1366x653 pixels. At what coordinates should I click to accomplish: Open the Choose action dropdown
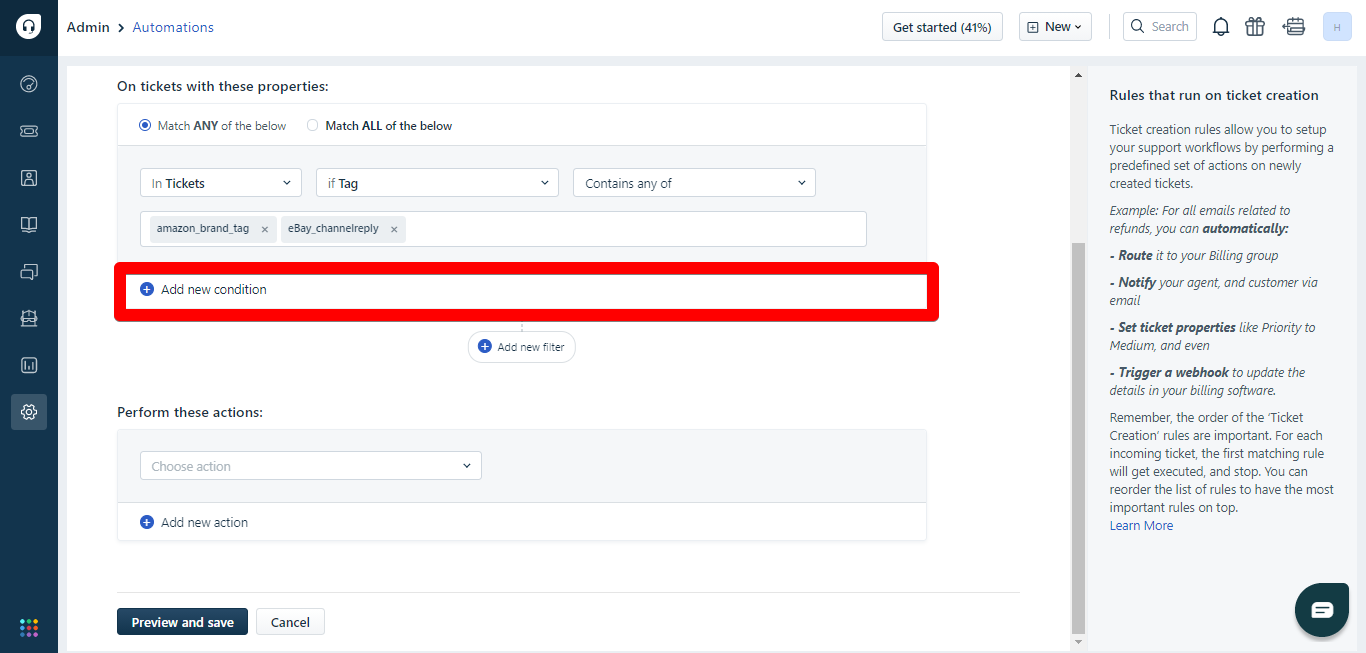point(311,466)
